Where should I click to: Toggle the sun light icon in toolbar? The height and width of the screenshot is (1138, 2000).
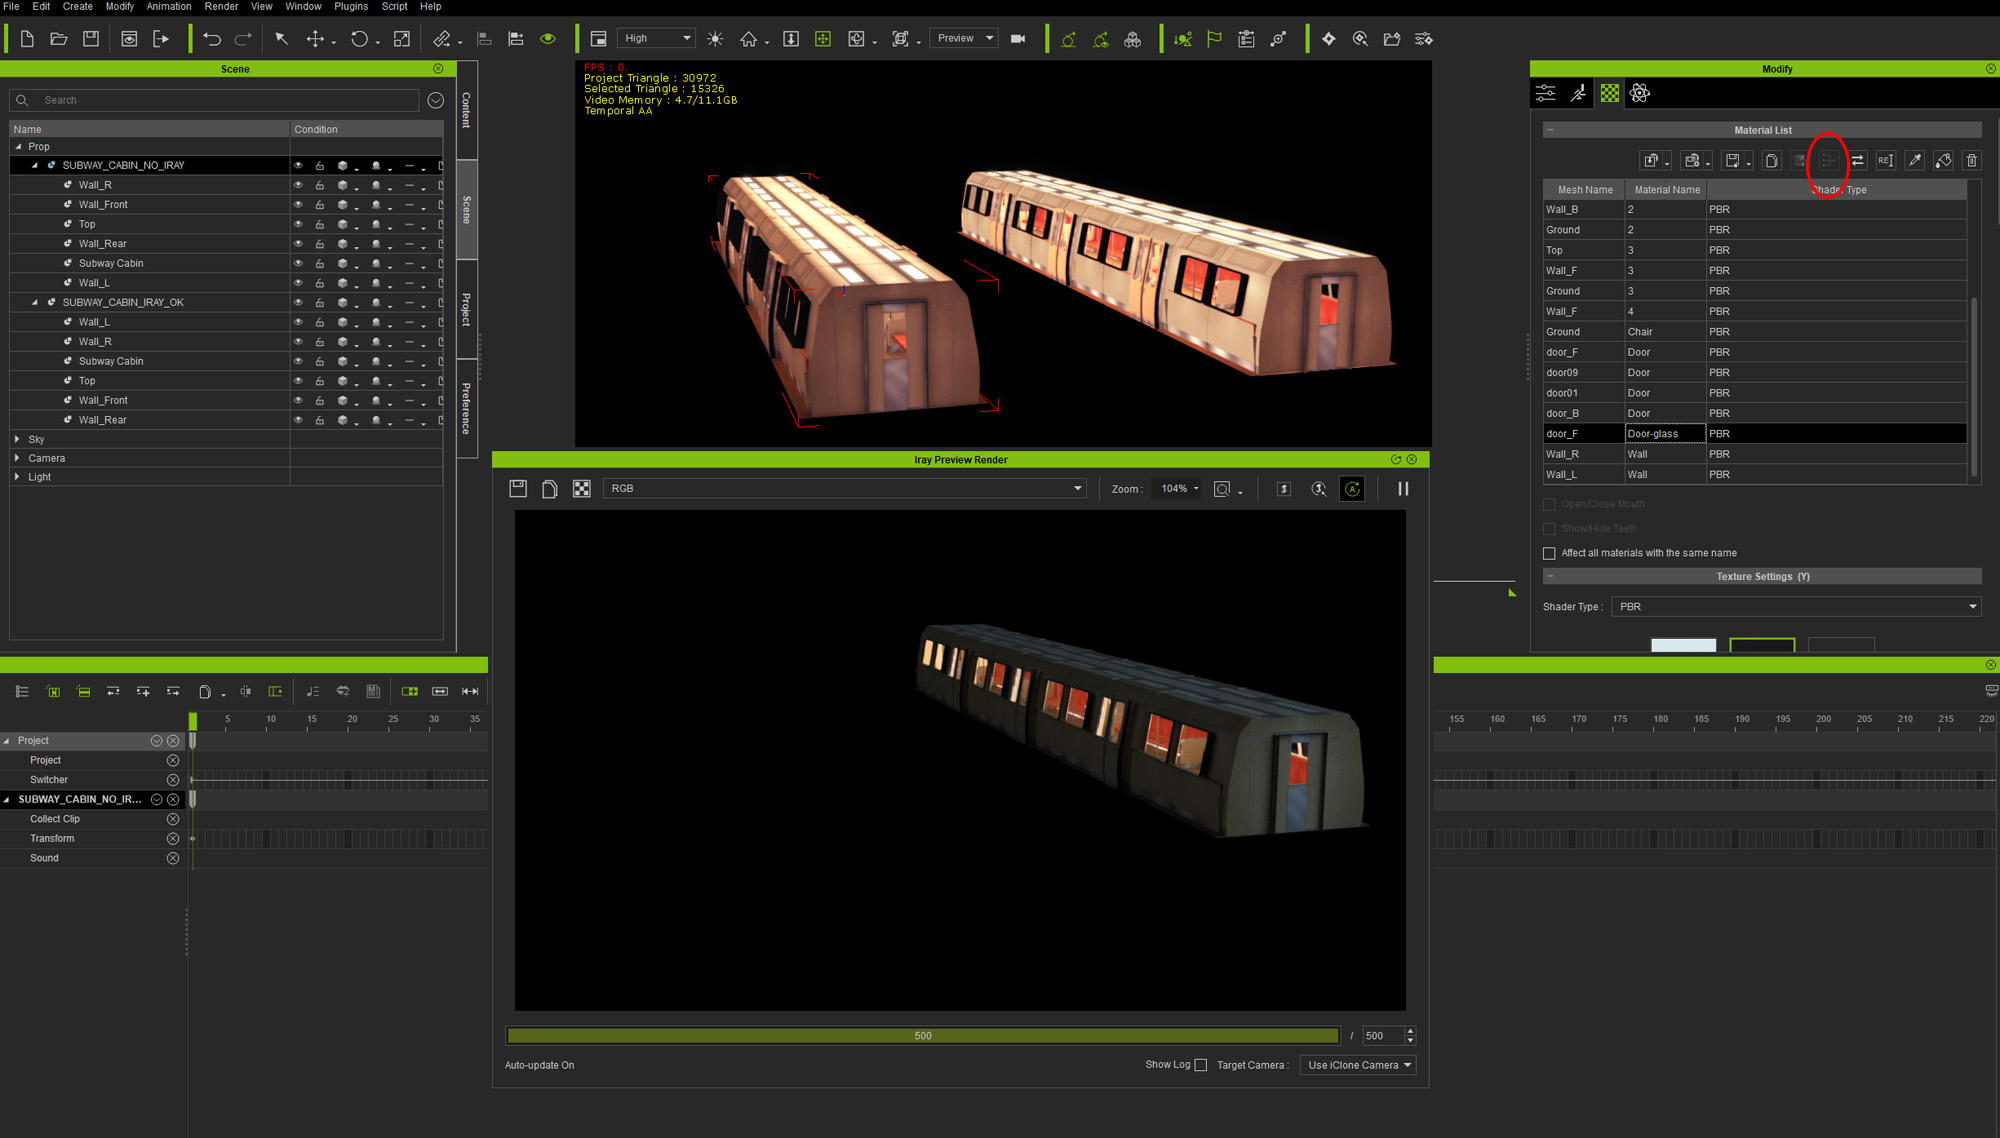coord(715,39)
